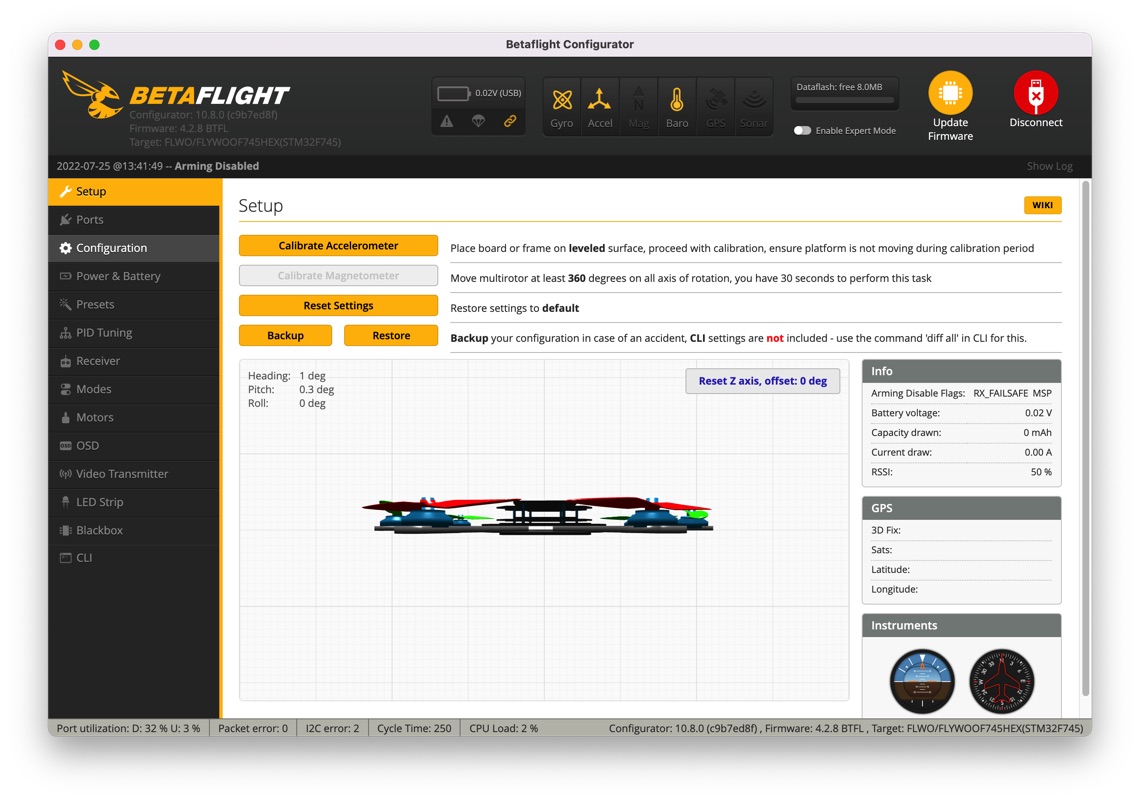Click the 'CPU Load: 2 %' status entry
The image size is (1140, 800).
[x=504, y=728]
